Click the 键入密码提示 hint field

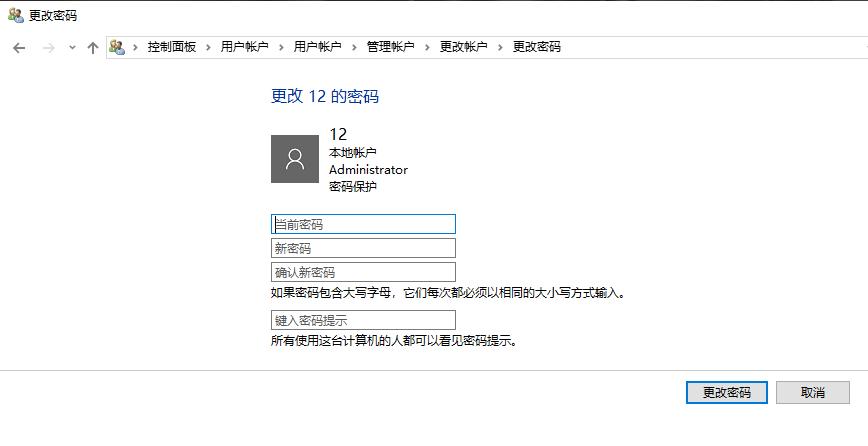(x=363, y=320)
